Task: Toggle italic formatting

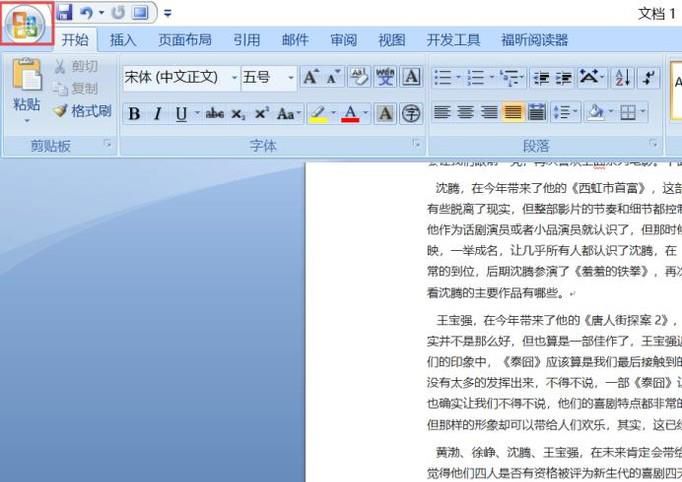Action: [157, 114]
